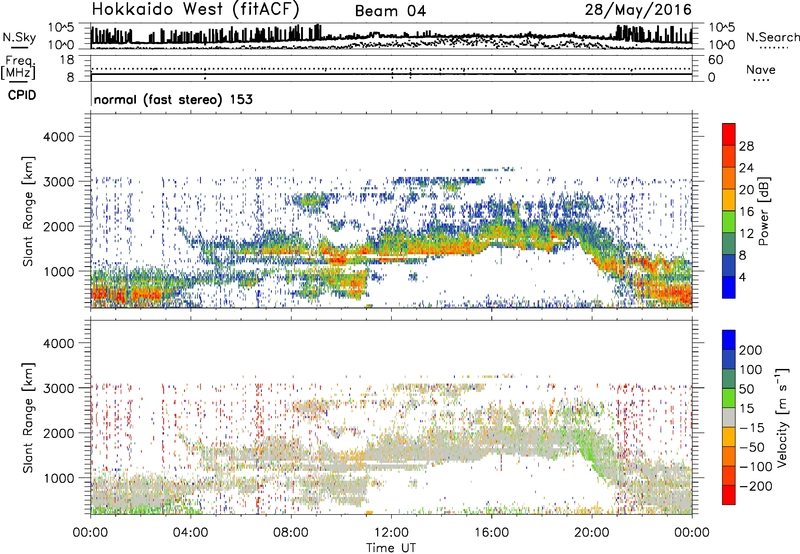
Task: Click the "20" tick on the Power scale
Action: 746,190
